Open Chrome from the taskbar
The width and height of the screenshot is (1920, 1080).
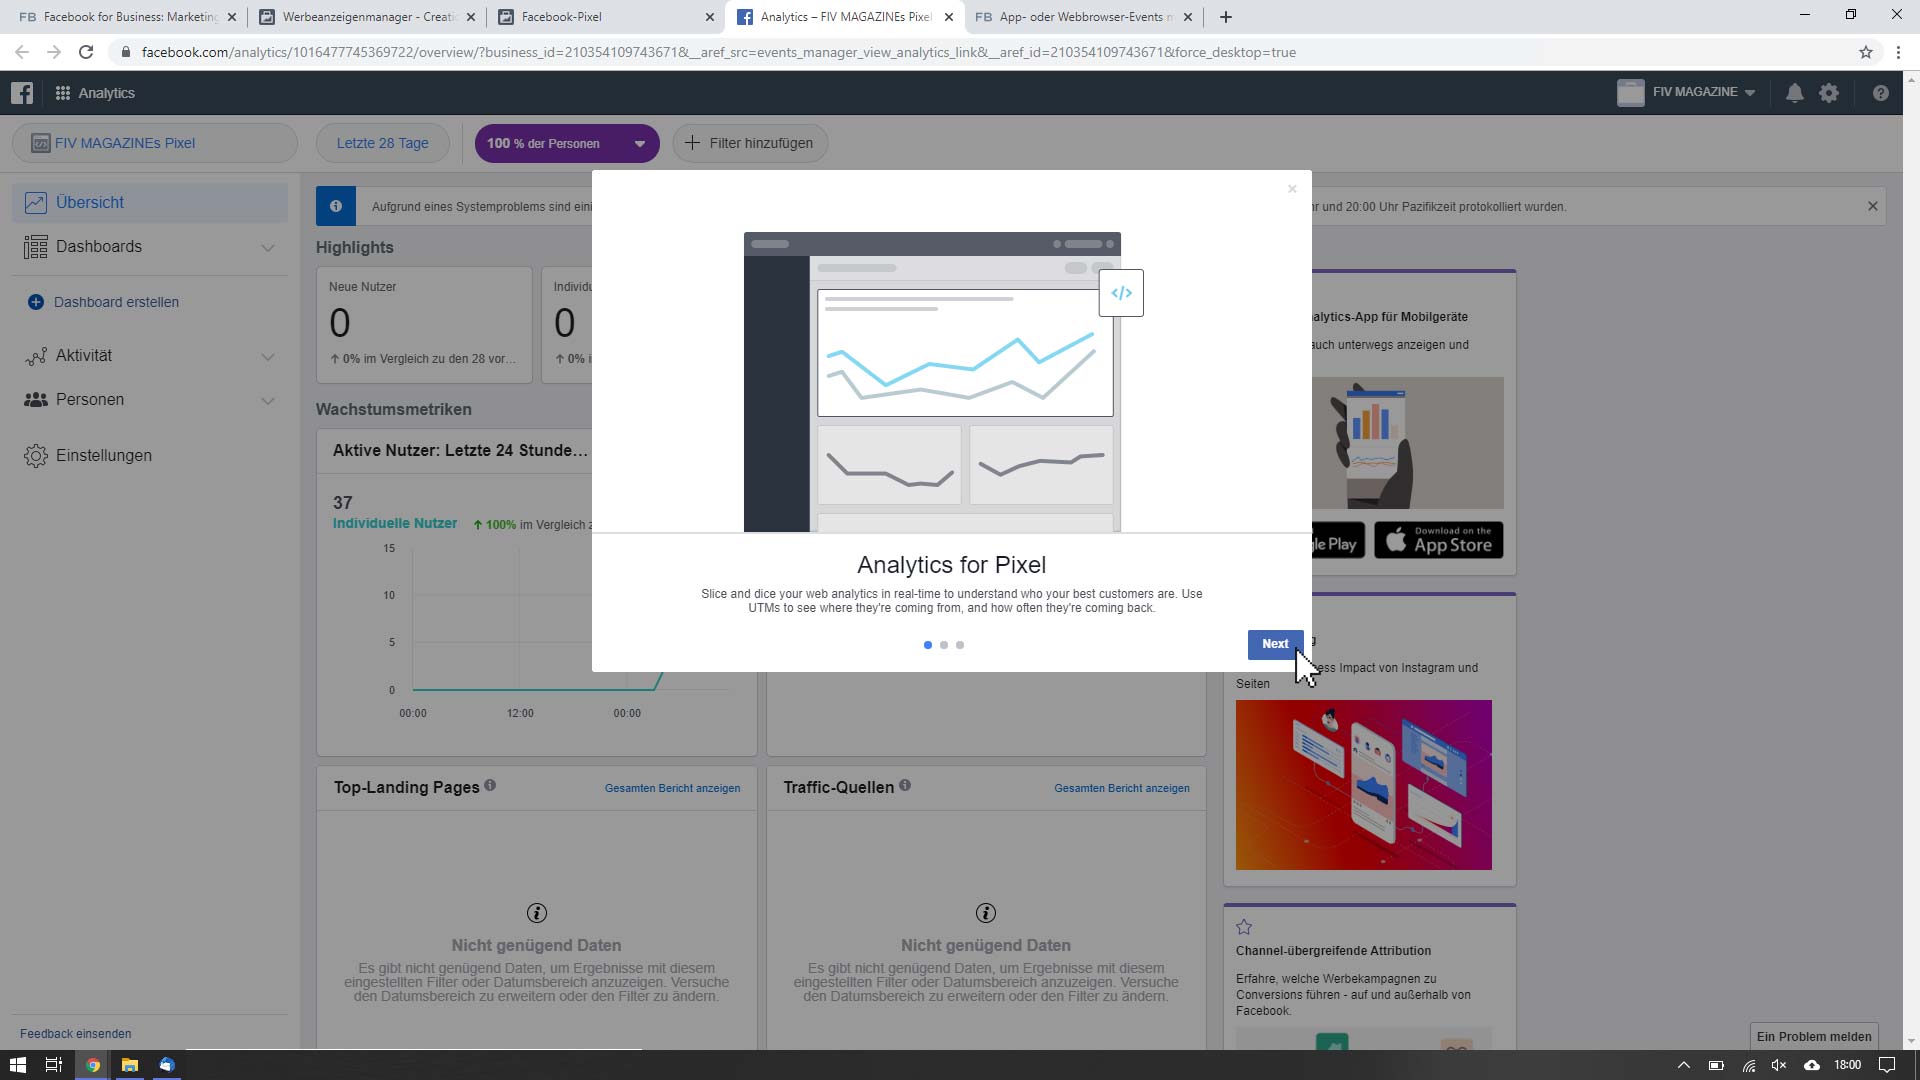pyautogui.click(x=92, y=1065)
